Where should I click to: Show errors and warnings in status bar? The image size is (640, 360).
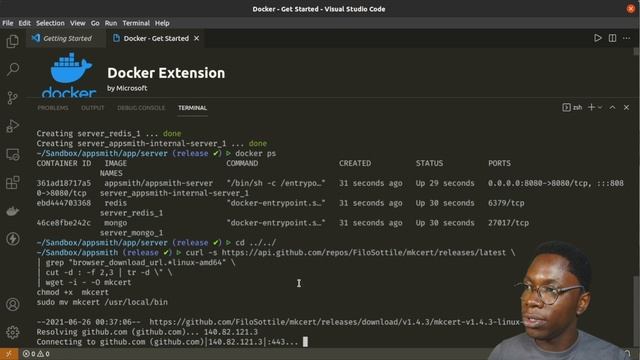pos(36,354)
